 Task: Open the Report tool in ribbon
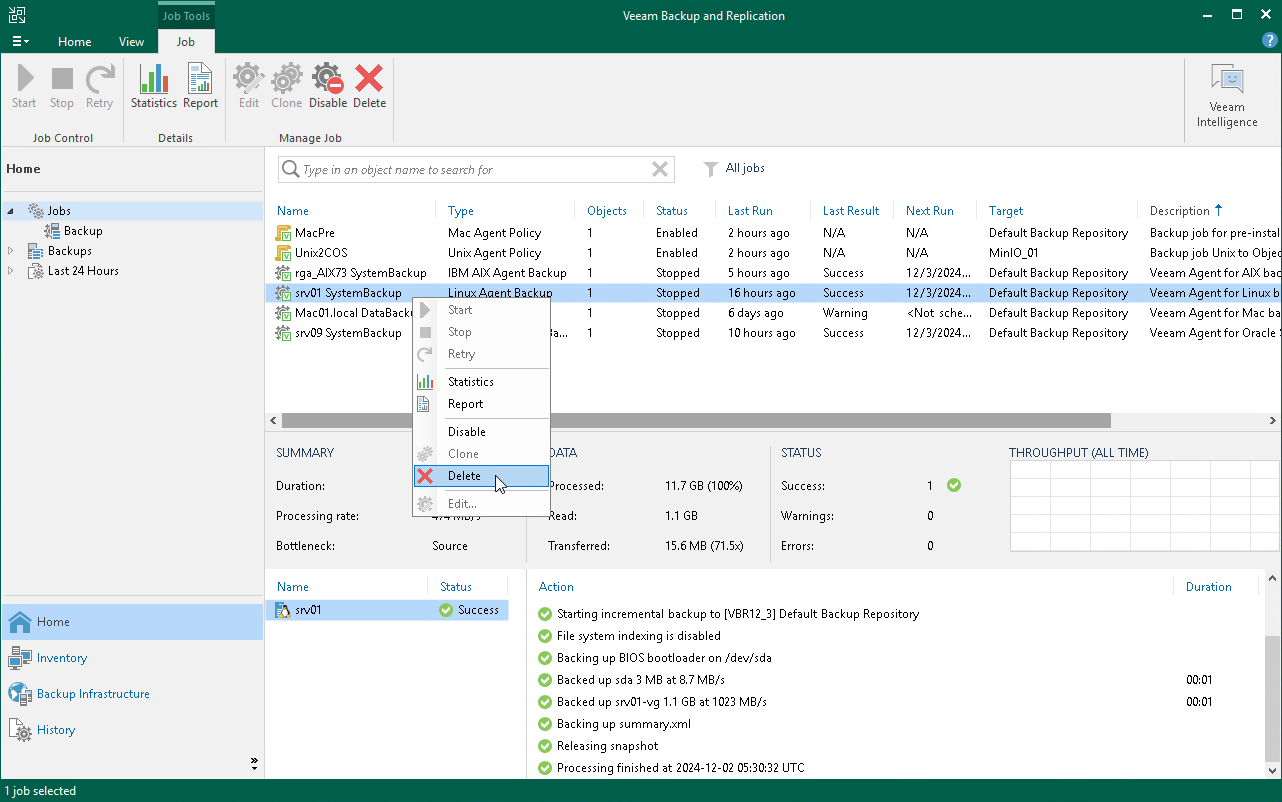200,86
